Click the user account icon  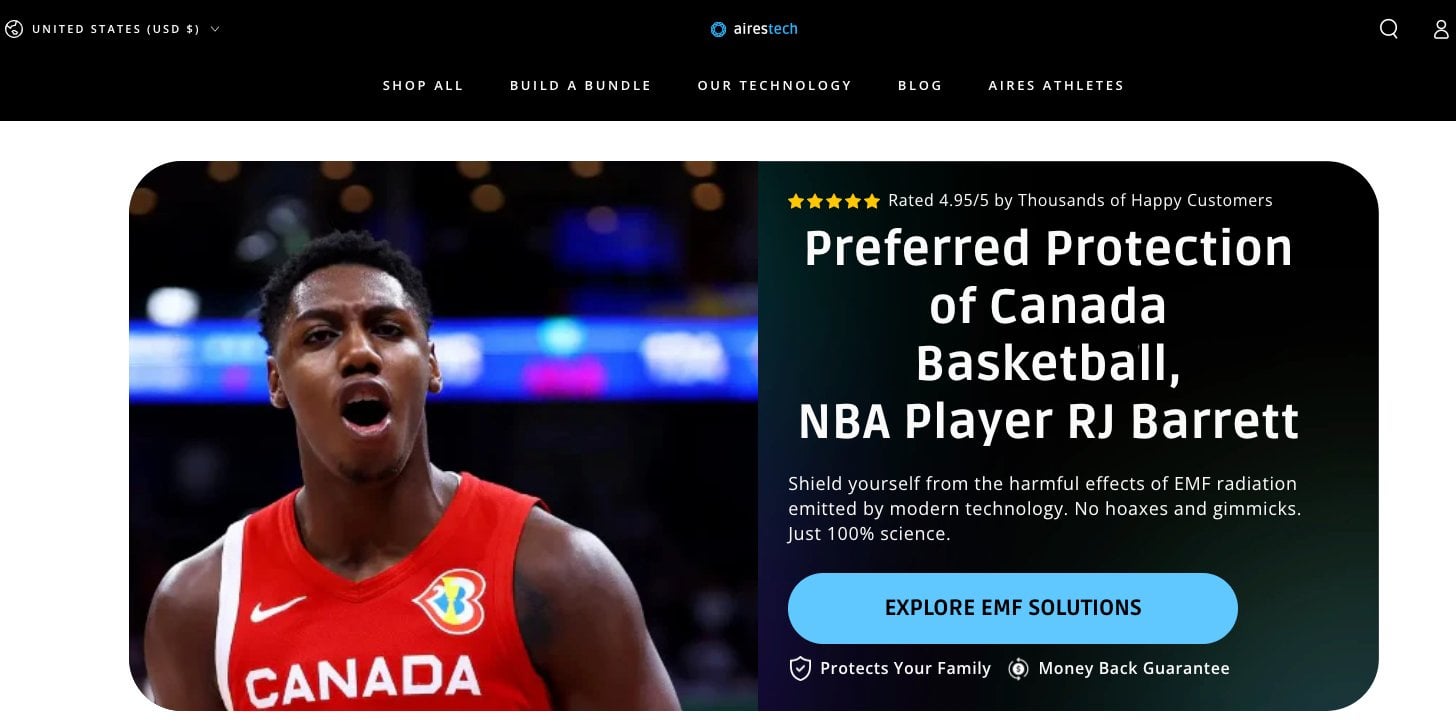pyautogui.click(x=1441, y=29)
